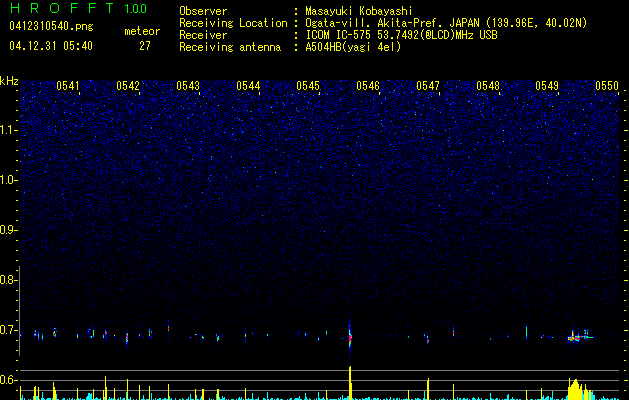Click the long echo cluster after 0549
The image size is (629, 400).
[580, 336]
